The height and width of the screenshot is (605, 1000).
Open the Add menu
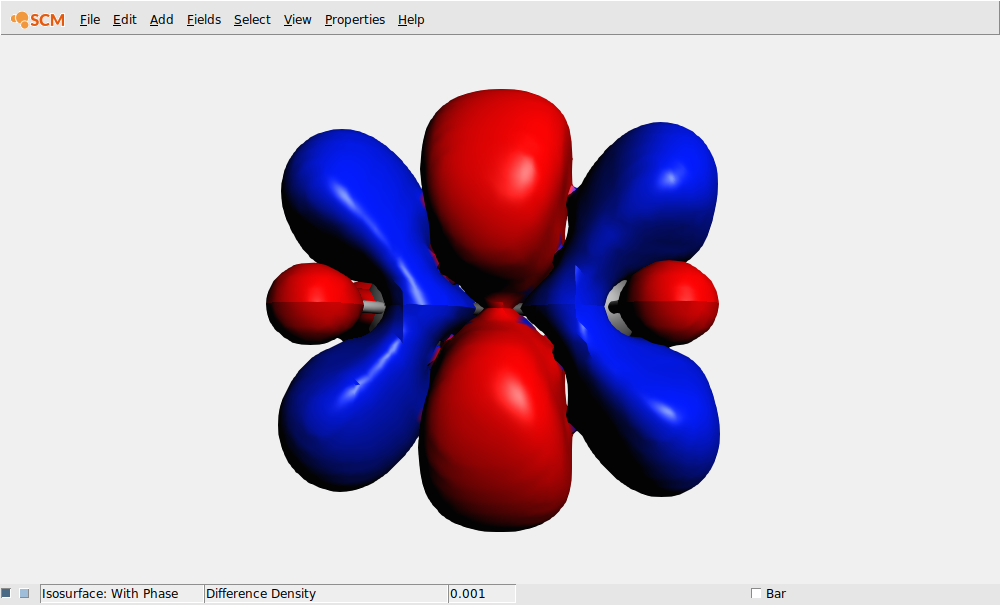coord(161,19)
